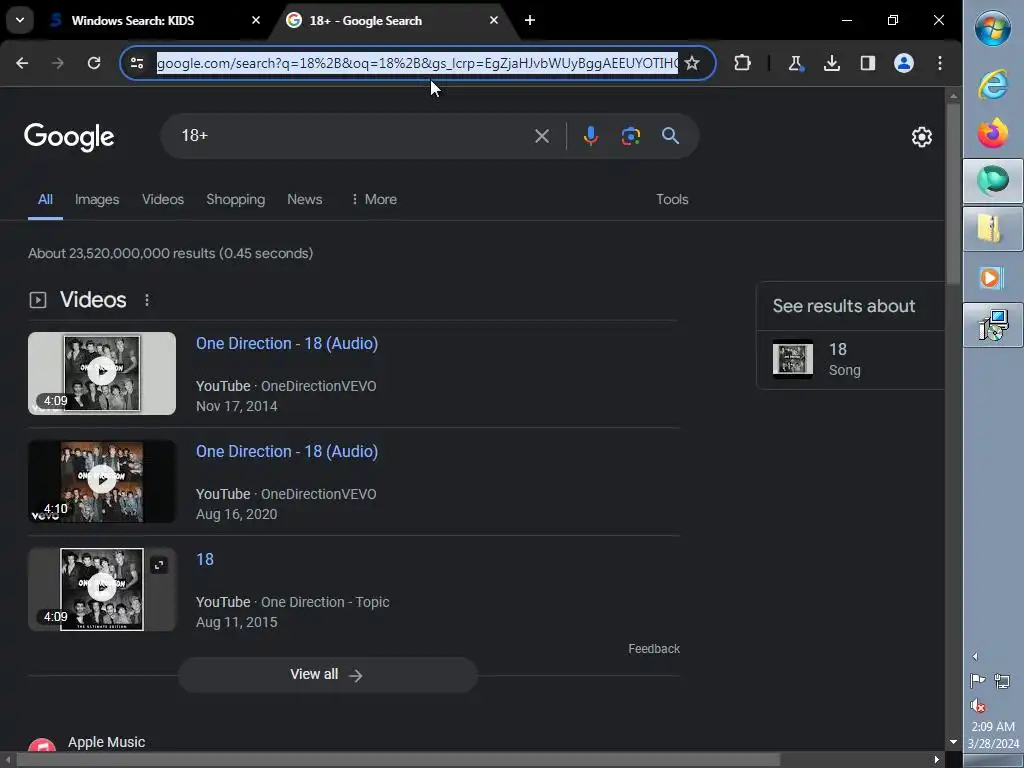
Task: Open the 2014 One Direction 18 video link
Action: pos(287,344)
